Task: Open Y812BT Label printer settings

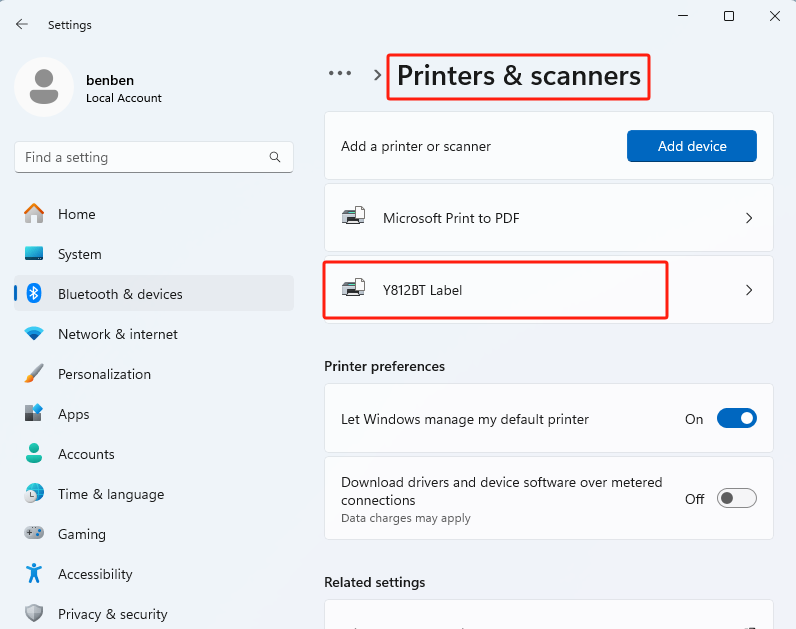Action: (548, 290)
